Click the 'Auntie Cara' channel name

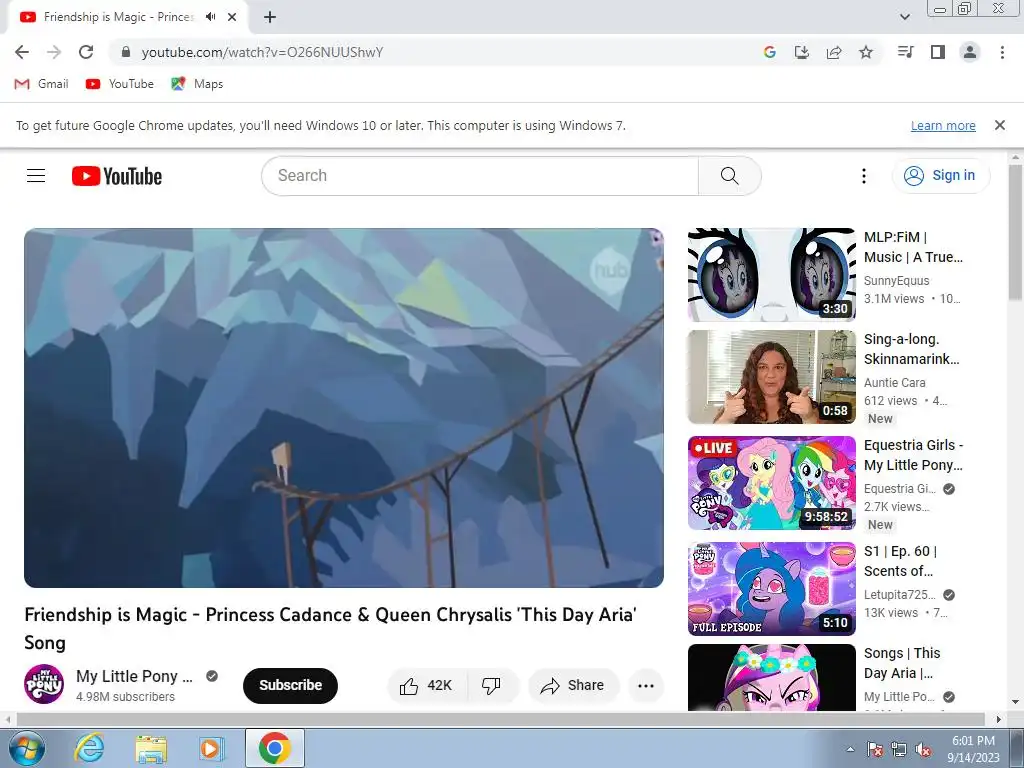click(894, 383)
